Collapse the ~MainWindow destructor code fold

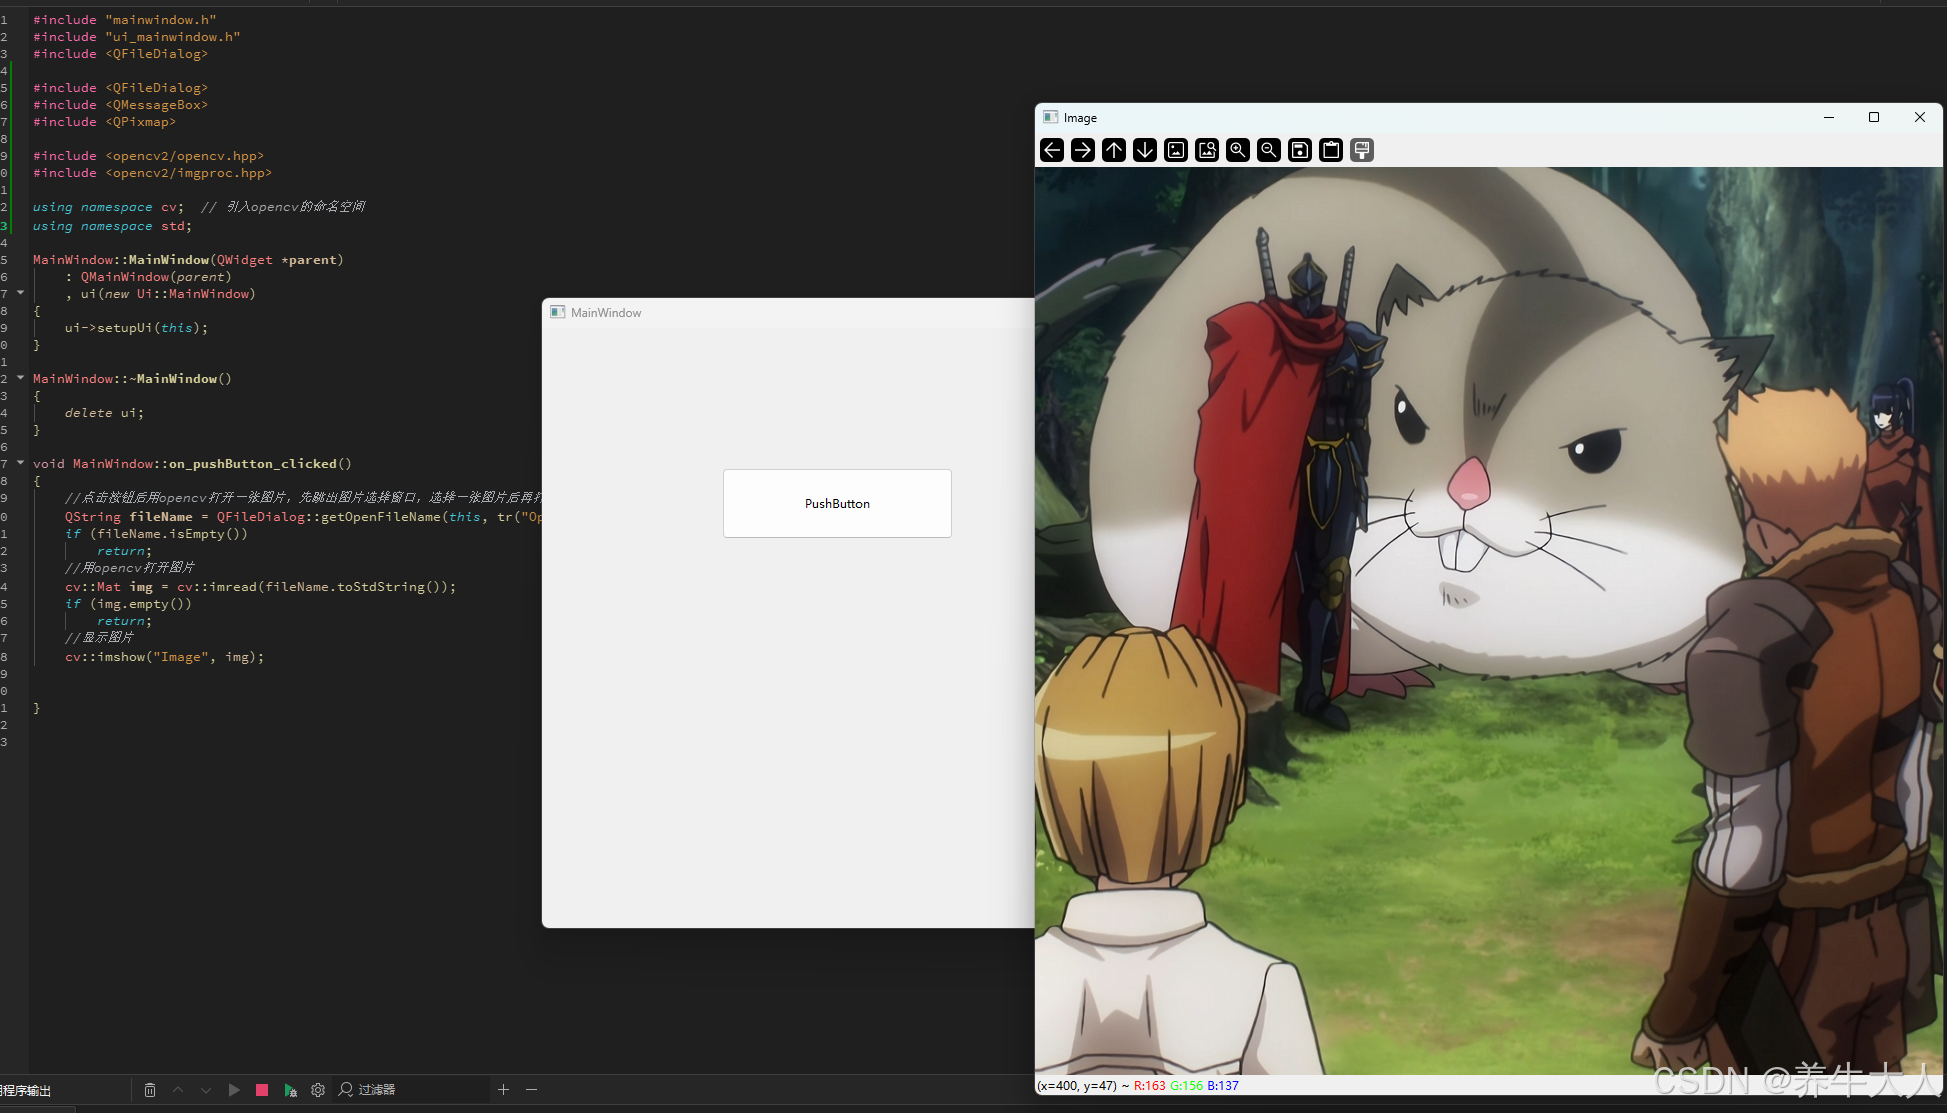point(20,378)
